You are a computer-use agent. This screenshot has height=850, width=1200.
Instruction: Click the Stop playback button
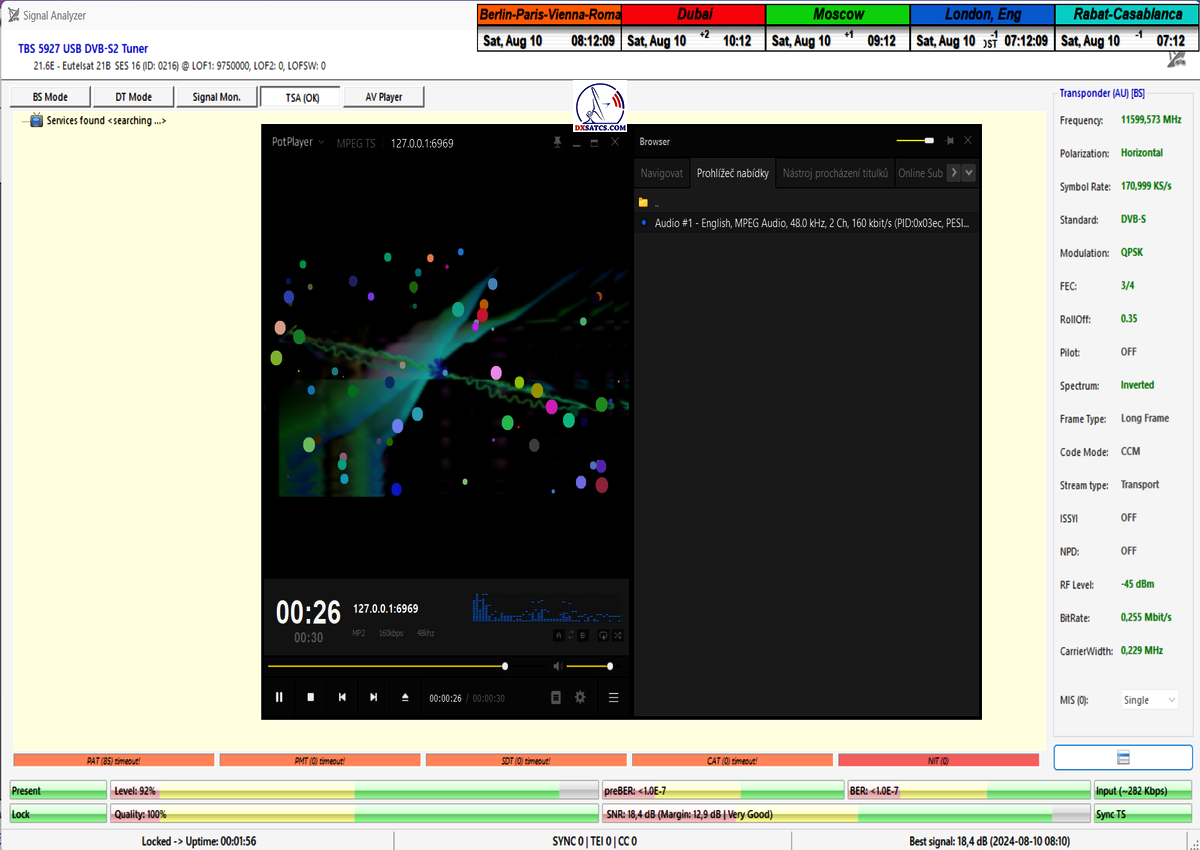tap(310, 697)
